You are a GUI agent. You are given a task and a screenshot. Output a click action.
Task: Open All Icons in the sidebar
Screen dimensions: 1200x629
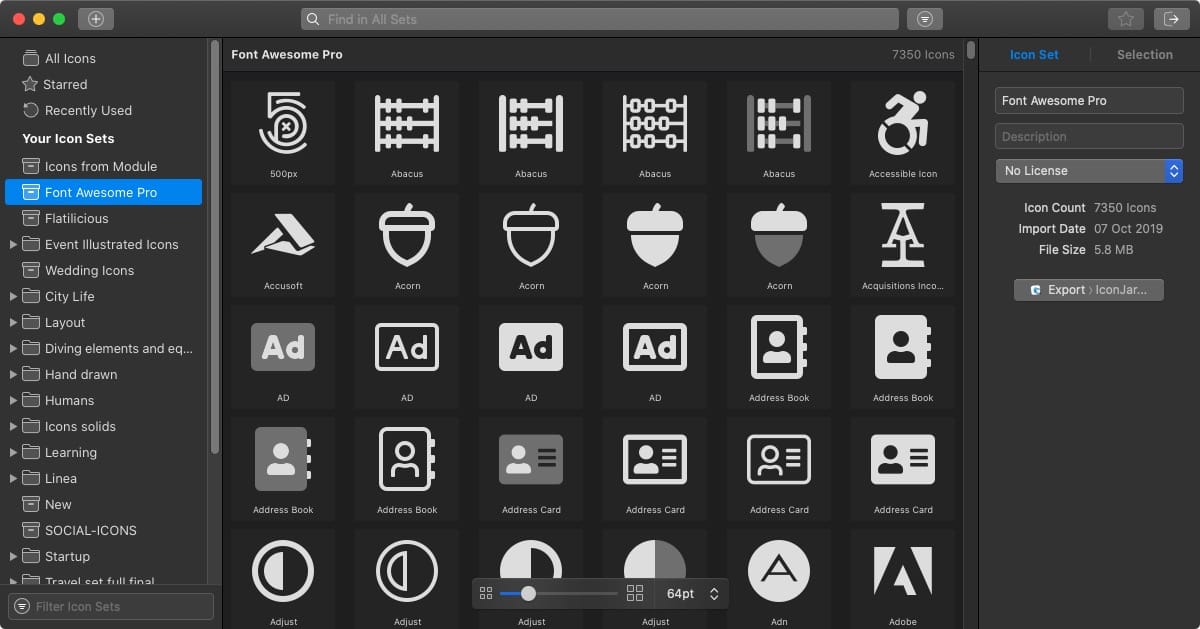[x=70, y=58]
